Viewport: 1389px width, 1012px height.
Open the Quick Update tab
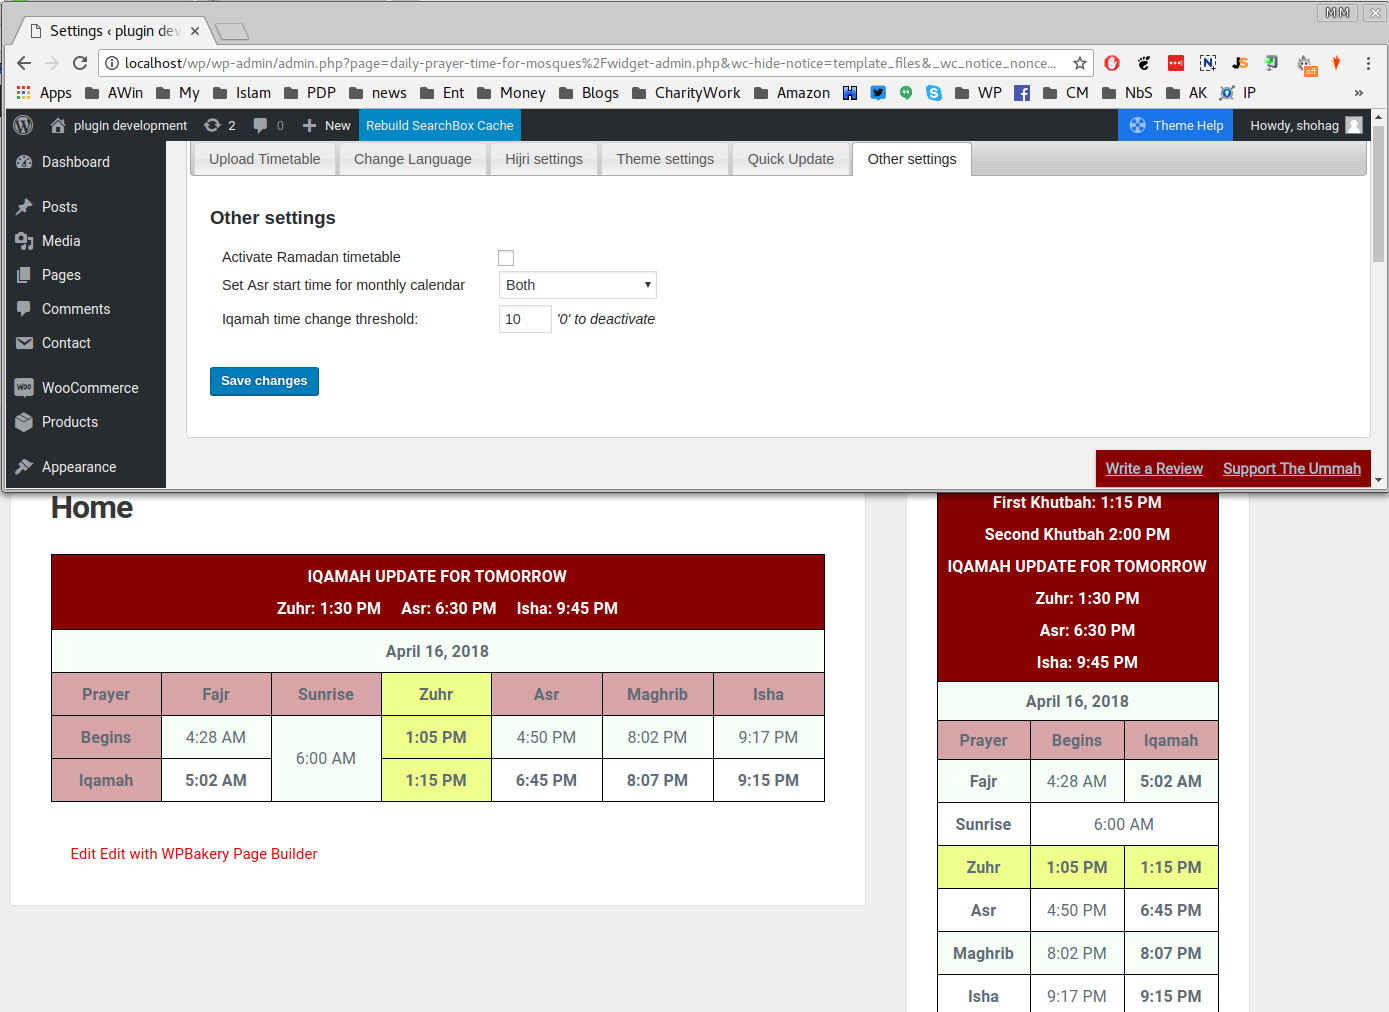point(790,159)
